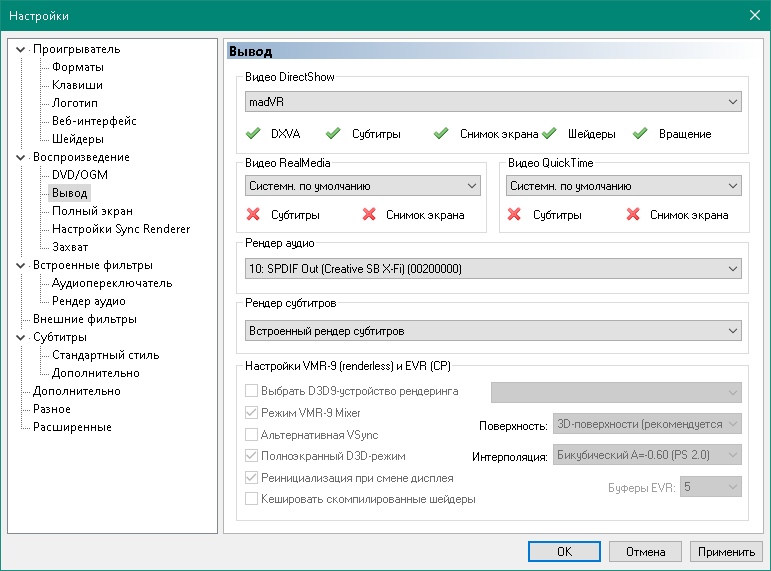Open Шейдеры page in the tree
771x571 pixels.
78,139
